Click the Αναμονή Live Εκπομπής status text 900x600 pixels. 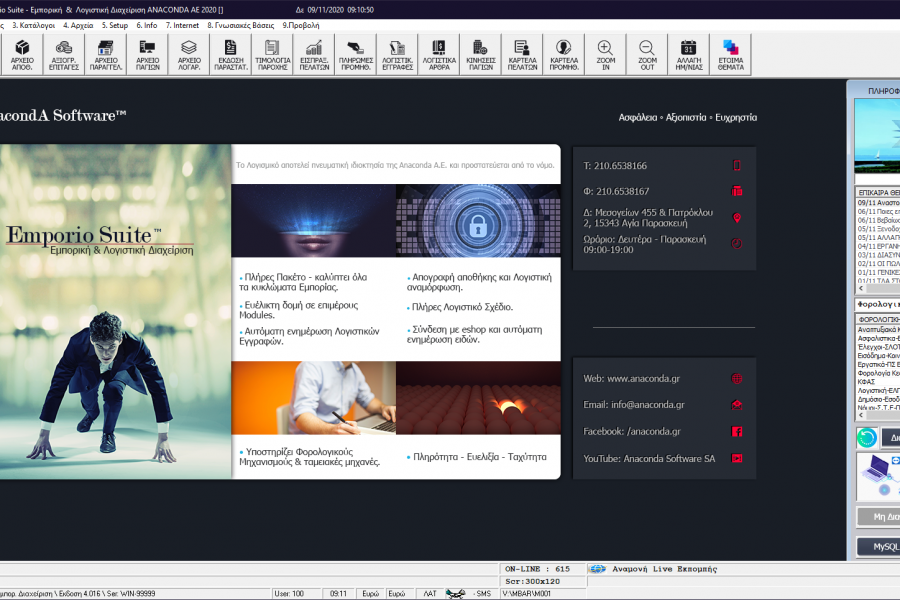click(x=664, y=569)
